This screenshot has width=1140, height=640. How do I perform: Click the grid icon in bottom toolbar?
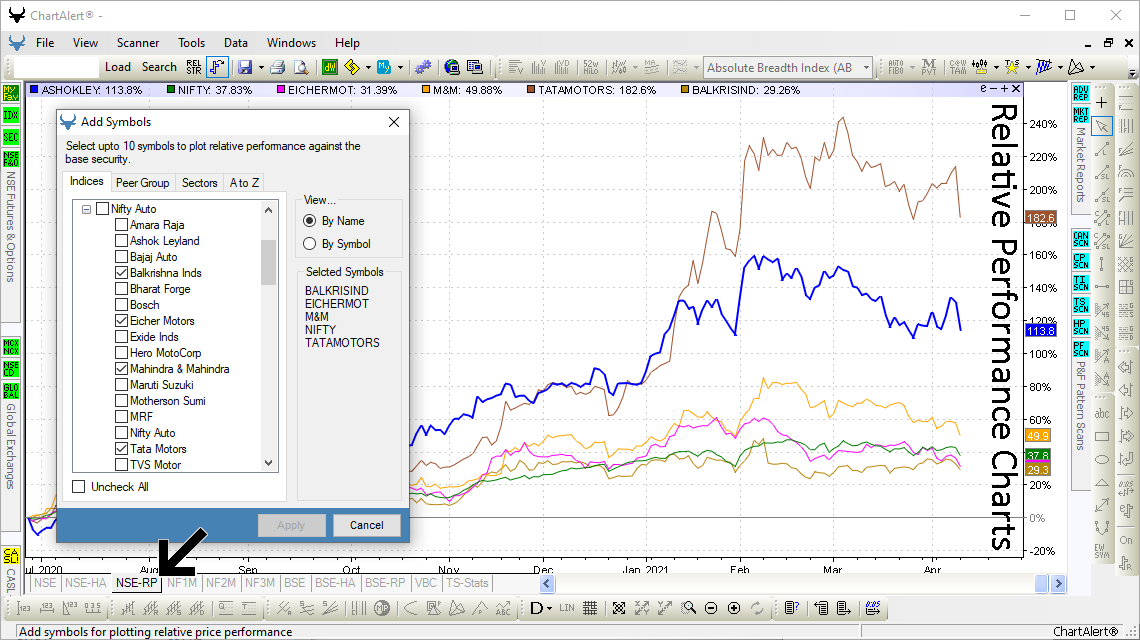590,608
